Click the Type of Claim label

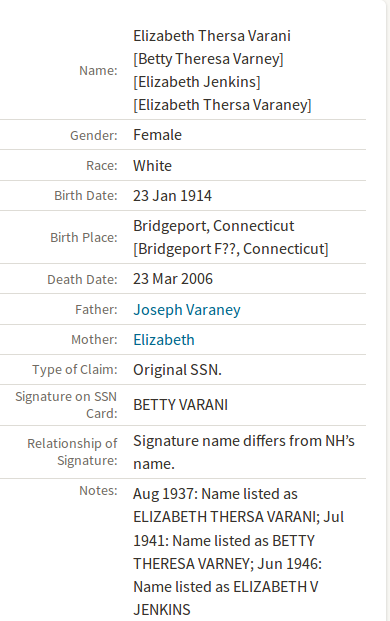pyautogui.click(x=75, y=370)
